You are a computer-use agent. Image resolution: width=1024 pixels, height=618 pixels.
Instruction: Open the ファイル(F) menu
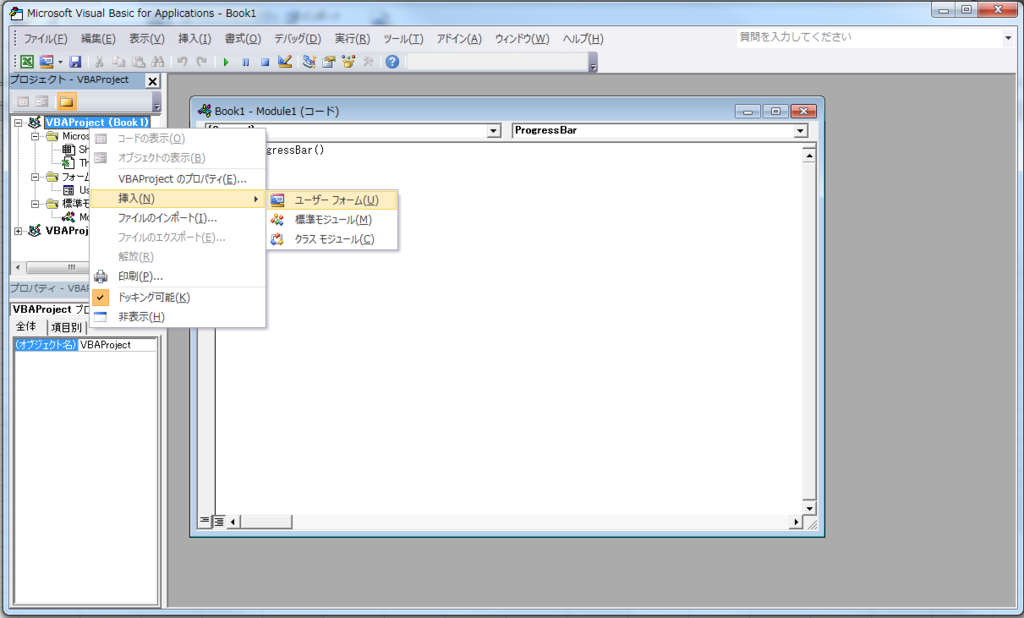click(x=45, y=39)
